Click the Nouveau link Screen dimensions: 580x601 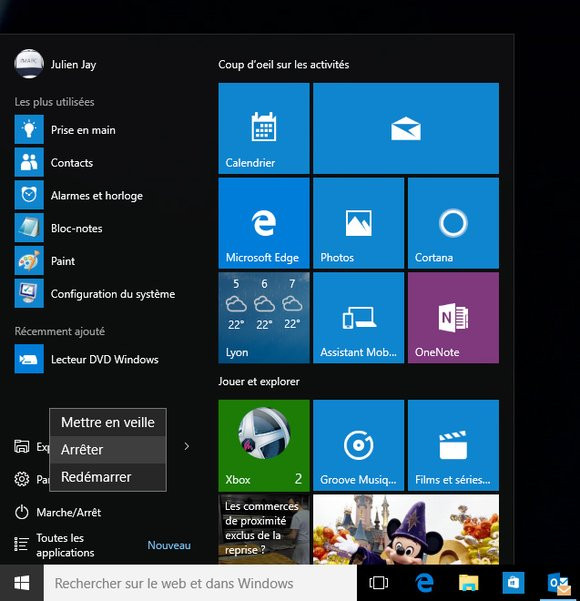(x=169, y=545)
